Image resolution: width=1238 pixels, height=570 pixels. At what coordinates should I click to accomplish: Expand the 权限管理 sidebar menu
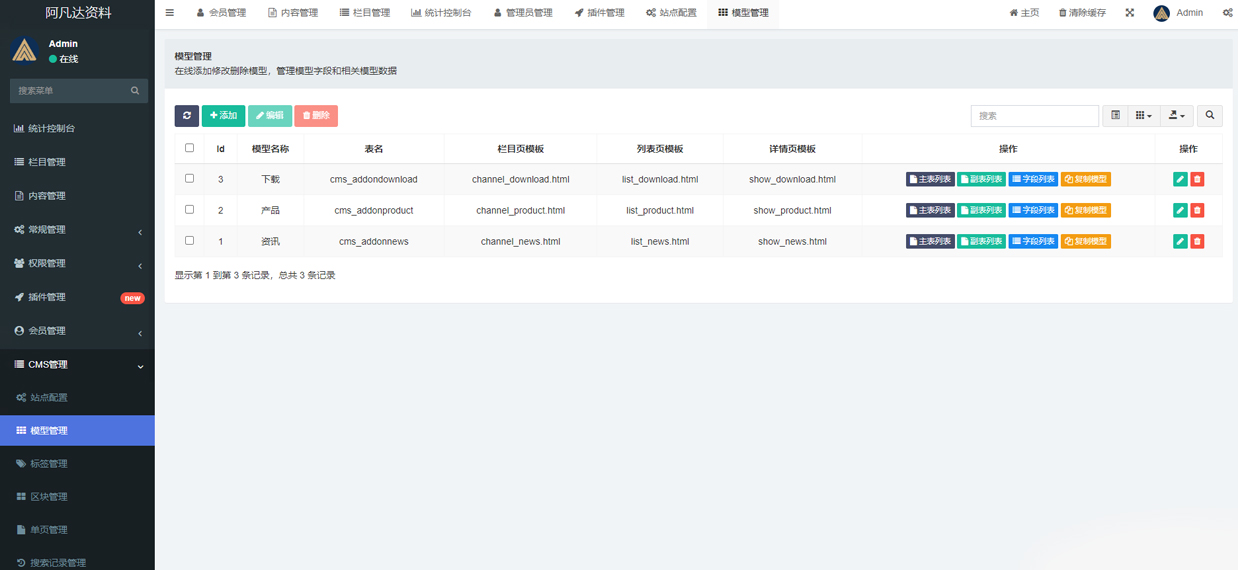click(x=77, y=264)
